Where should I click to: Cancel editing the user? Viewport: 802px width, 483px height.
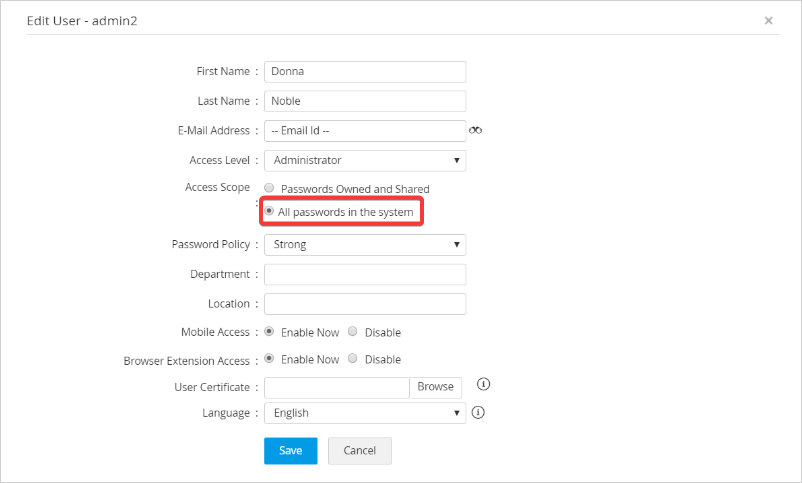[359, 451]
